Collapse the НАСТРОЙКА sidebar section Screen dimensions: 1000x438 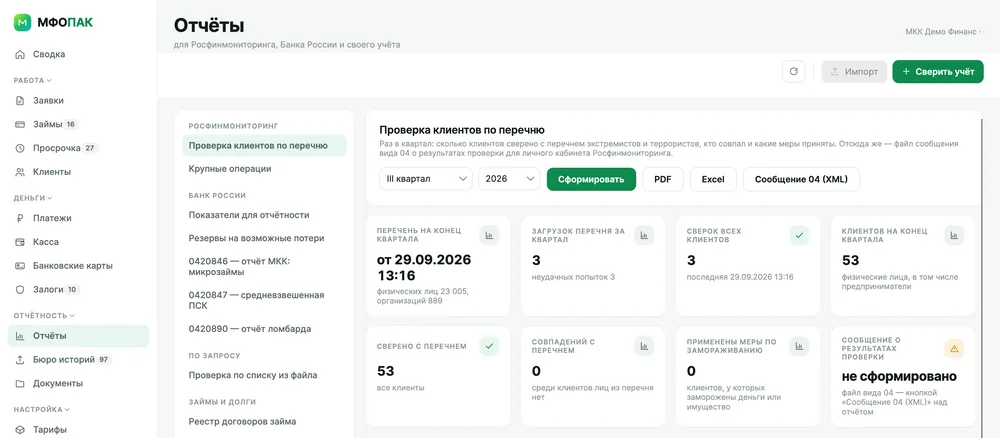[x=41, y=409]
